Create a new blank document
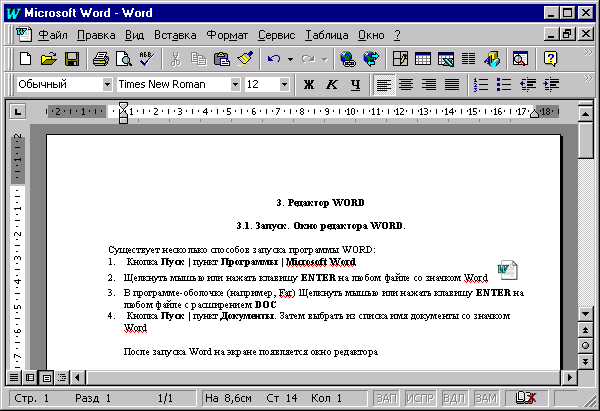The width and height of the screenshot is (600, 411). pyautogui.click(x=26, y=59)
